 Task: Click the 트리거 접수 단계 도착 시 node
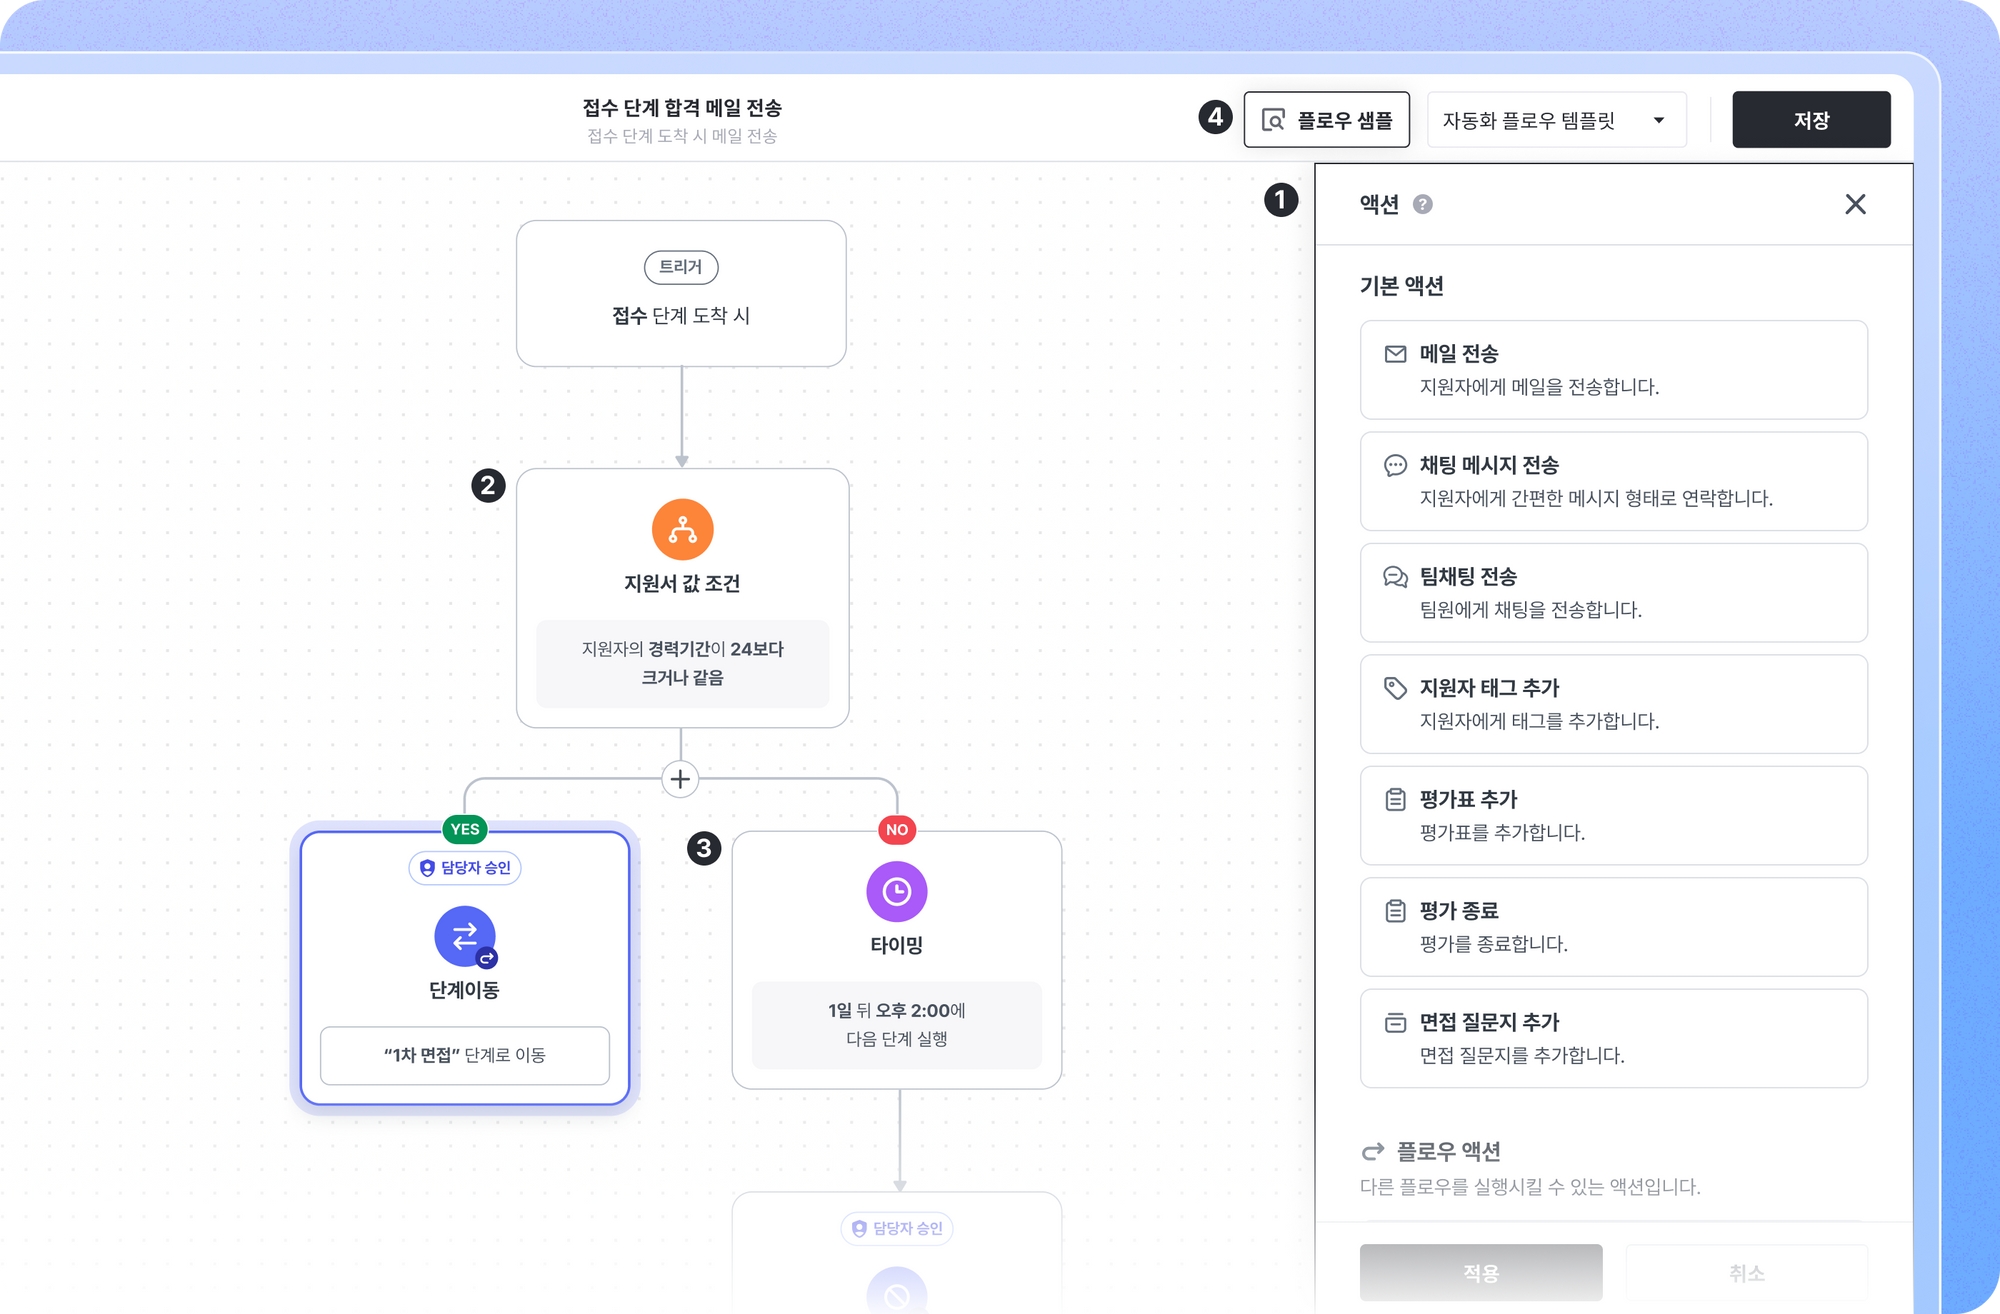coord(681,294)
